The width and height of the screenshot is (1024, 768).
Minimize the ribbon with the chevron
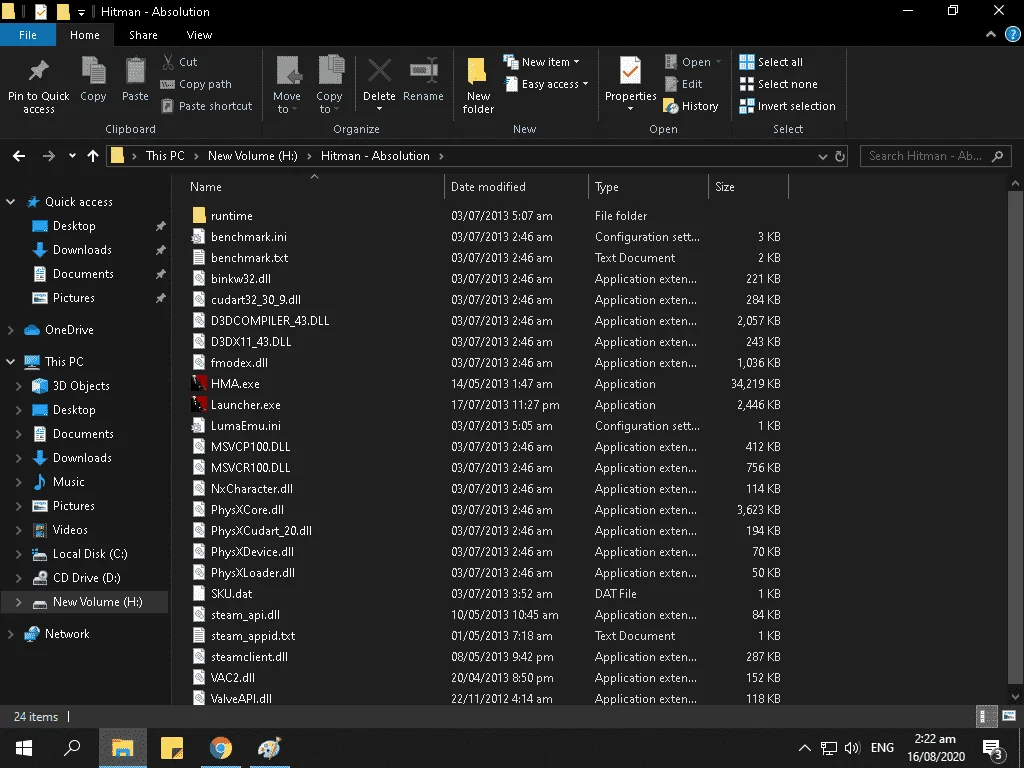(991, 35)
